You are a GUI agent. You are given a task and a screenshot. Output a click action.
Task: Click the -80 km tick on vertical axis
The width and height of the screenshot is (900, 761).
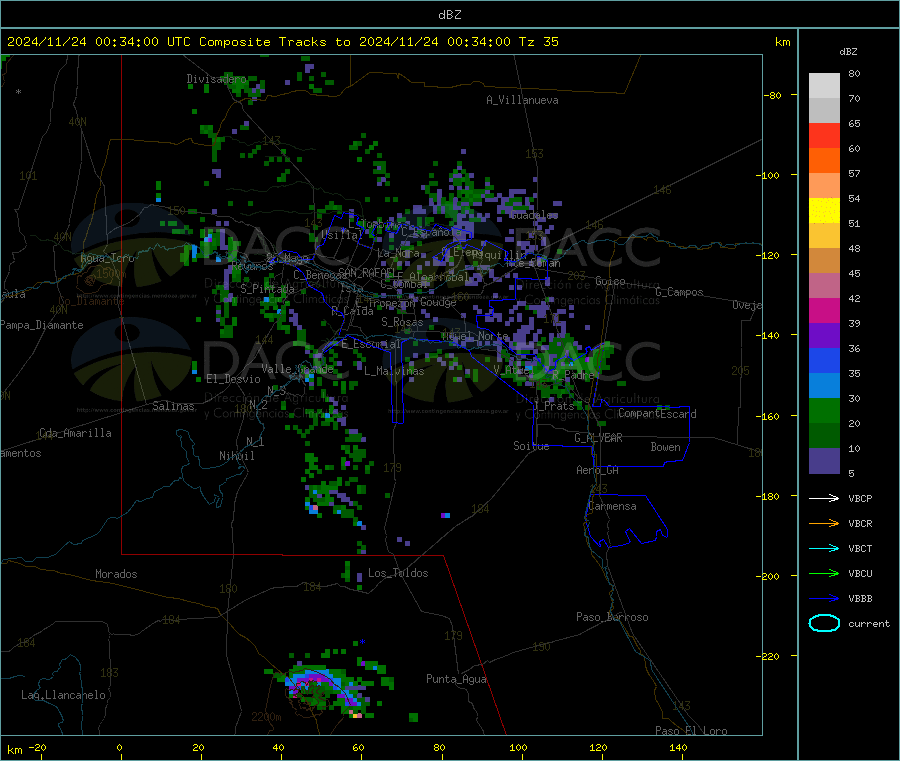click(773, 95)
